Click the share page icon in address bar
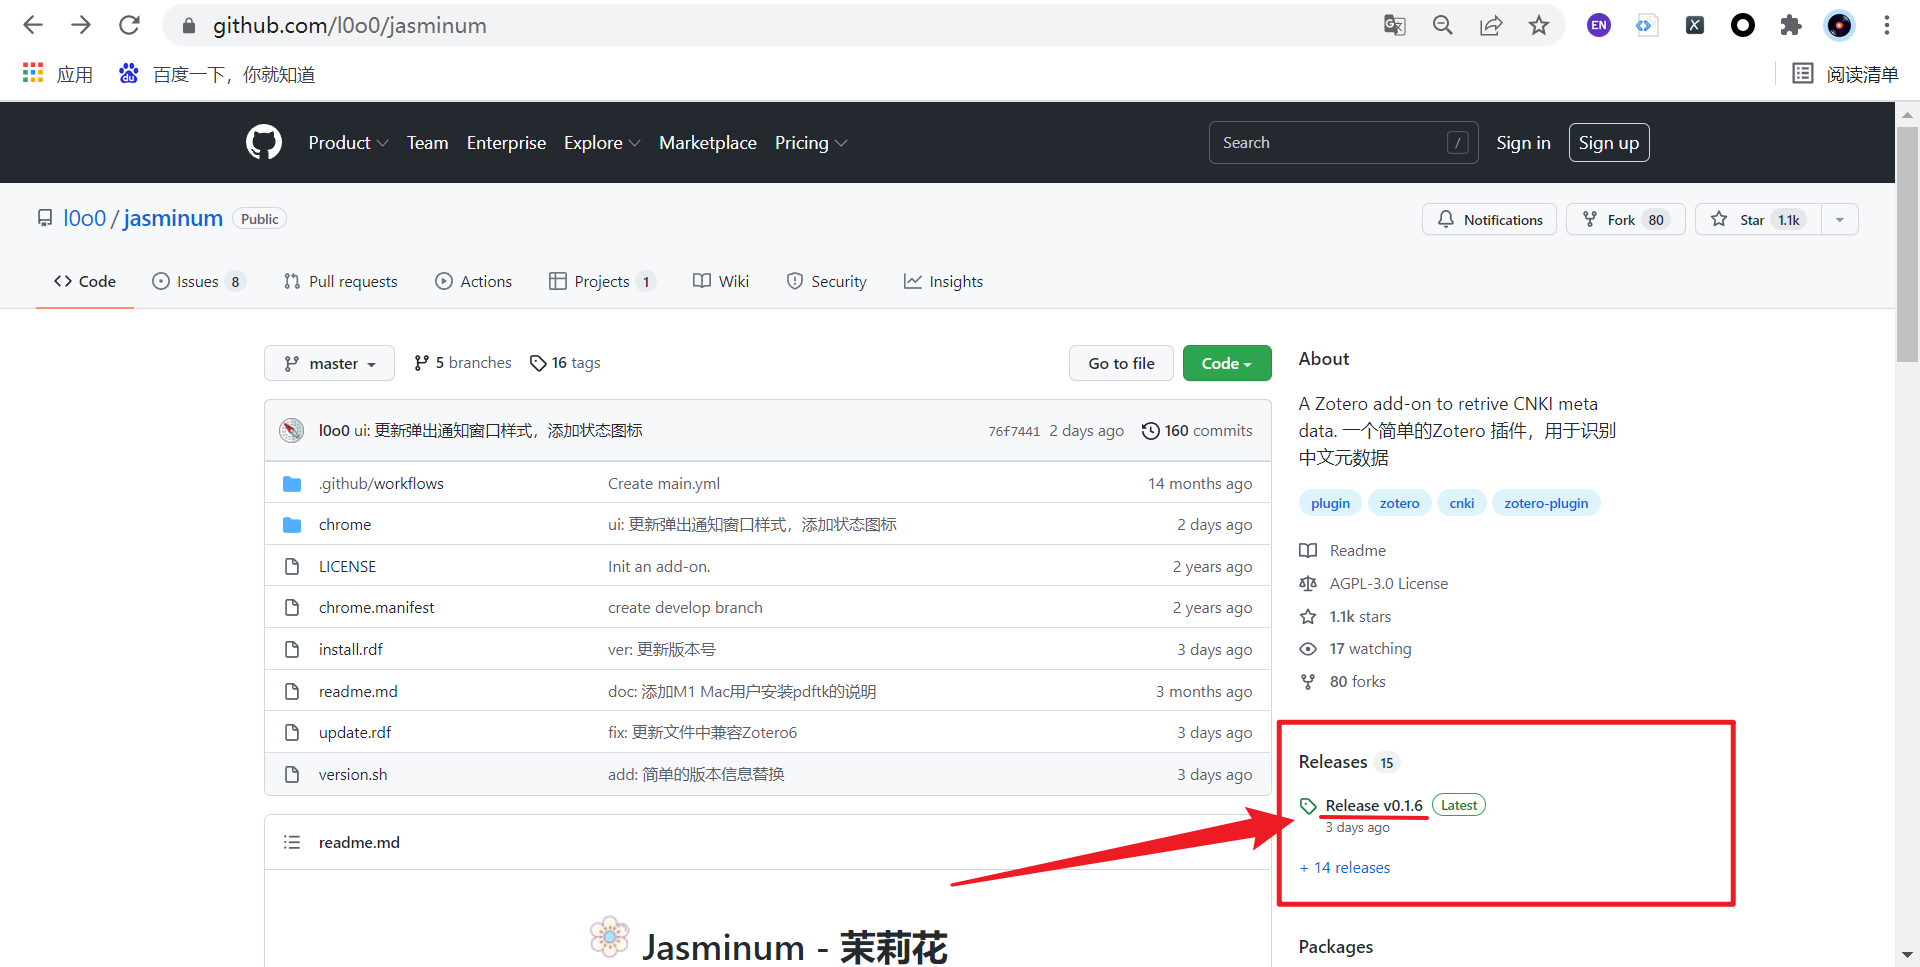The image size is (1920, 967). click(1491, 25)
